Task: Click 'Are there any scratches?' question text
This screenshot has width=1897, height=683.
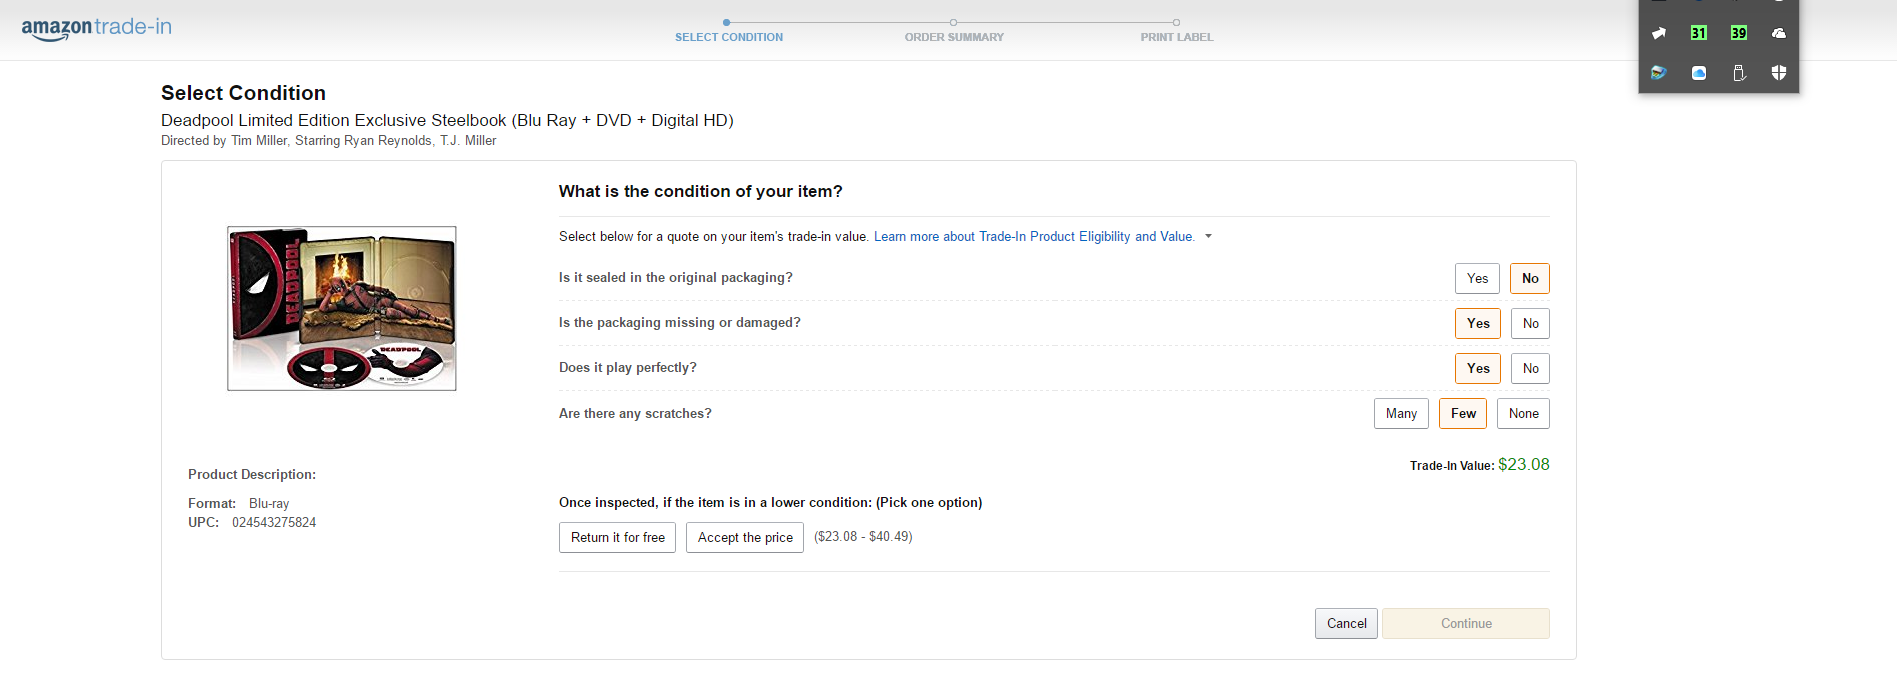Action: coord(635,414)
